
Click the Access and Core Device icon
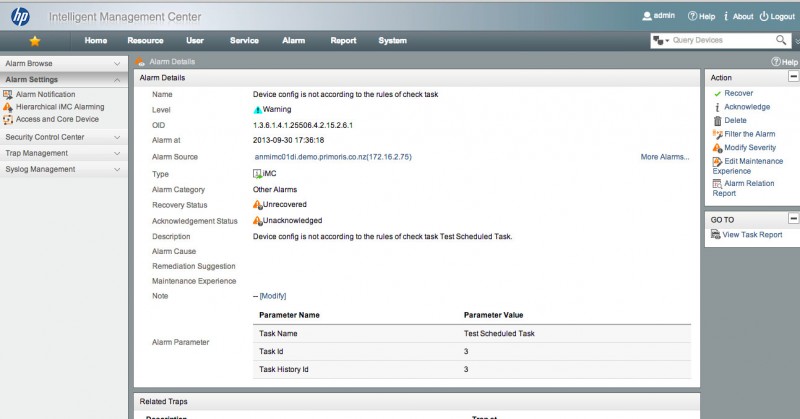[8, 119]
